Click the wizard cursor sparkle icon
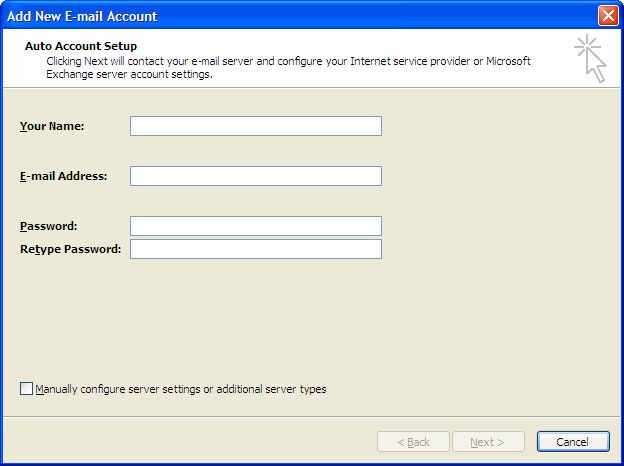 (x=591, y=58)
